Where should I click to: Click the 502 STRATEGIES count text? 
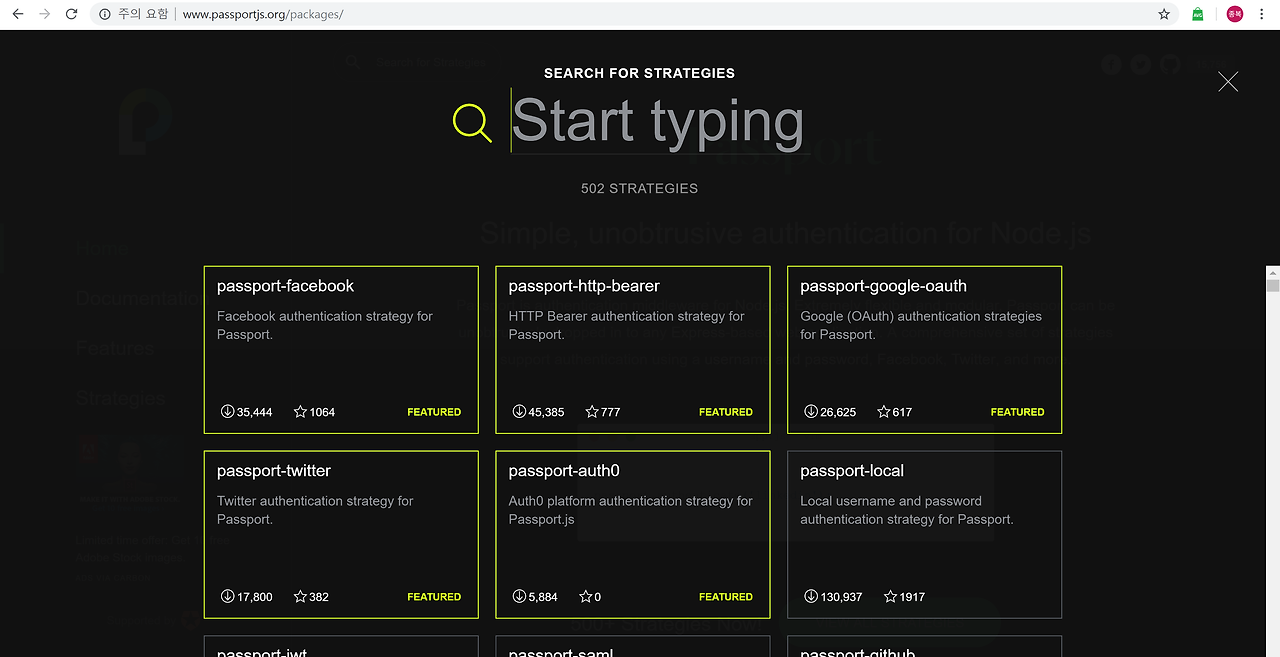(640, 188)
